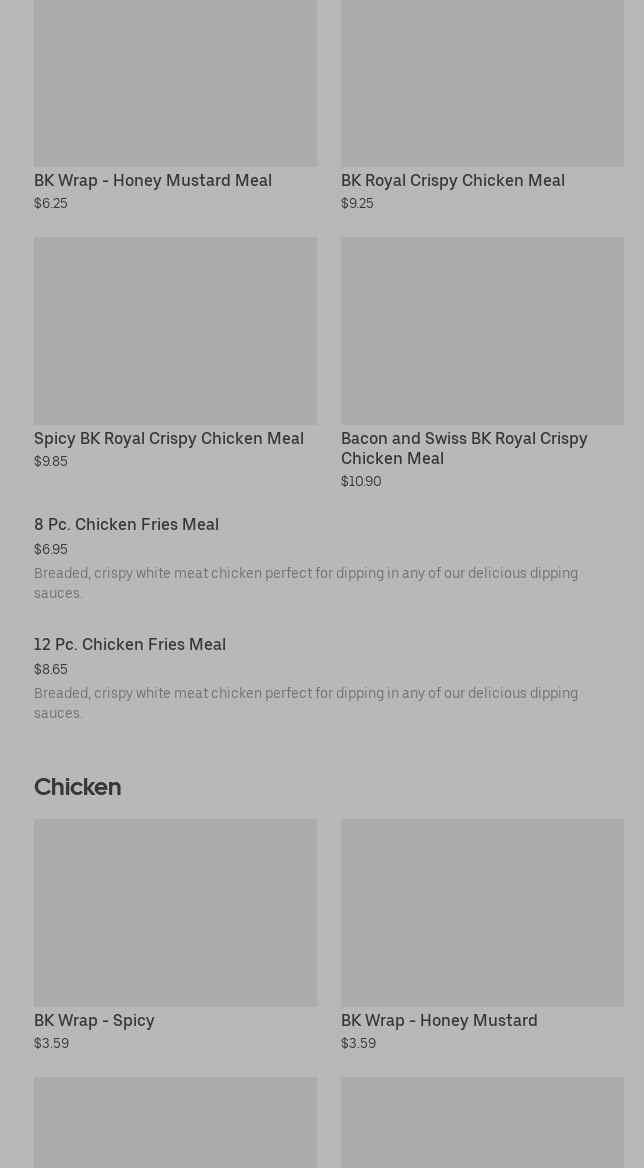Select the BK Wrap - Honey Mustard title under Chicken
Viewport: 644px width, 1168px height.
439,1021
